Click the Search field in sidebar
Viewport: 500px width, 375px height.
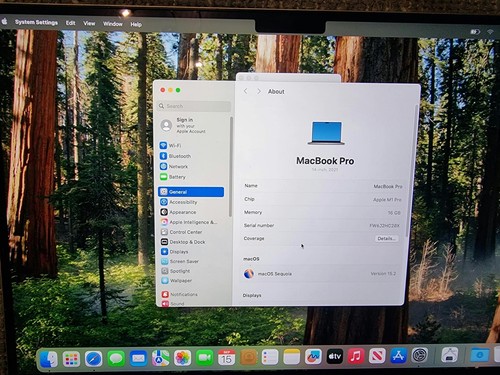(x=194, y=106)
